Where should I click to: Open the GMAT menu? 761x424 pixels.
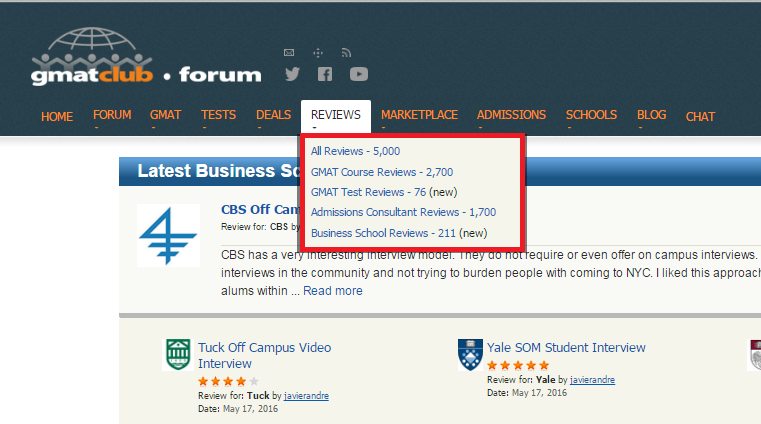click(x=165, y=115)
